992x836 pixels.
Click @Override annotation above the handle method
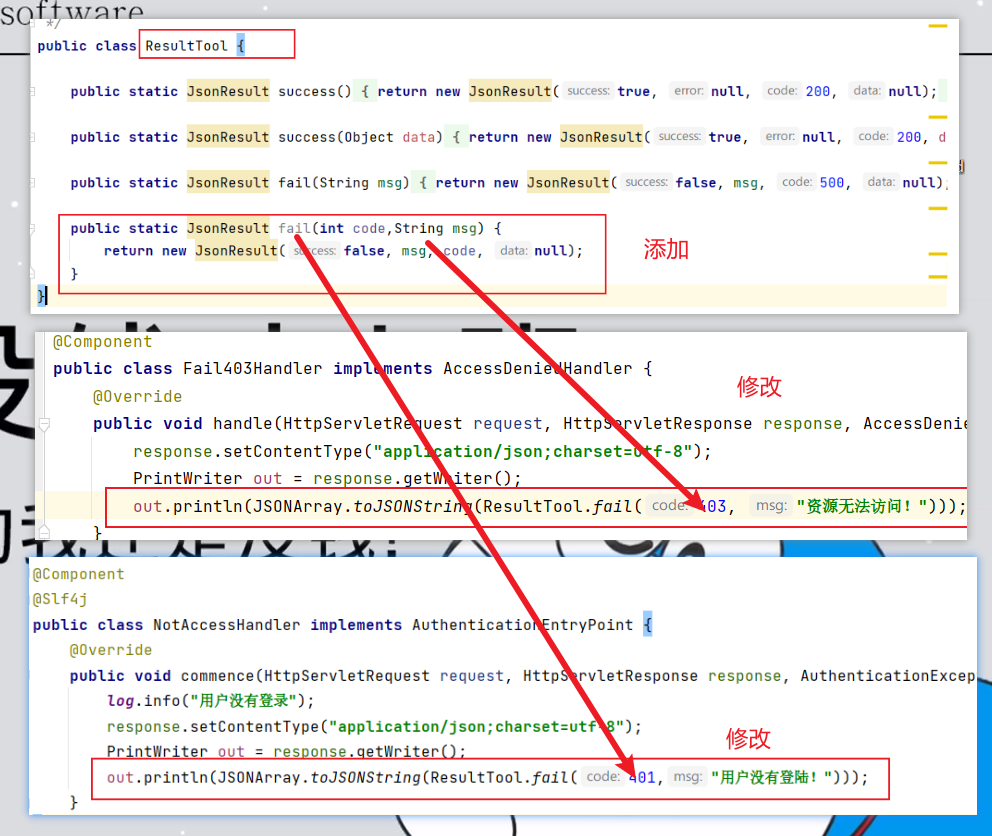tap(137, 397)
